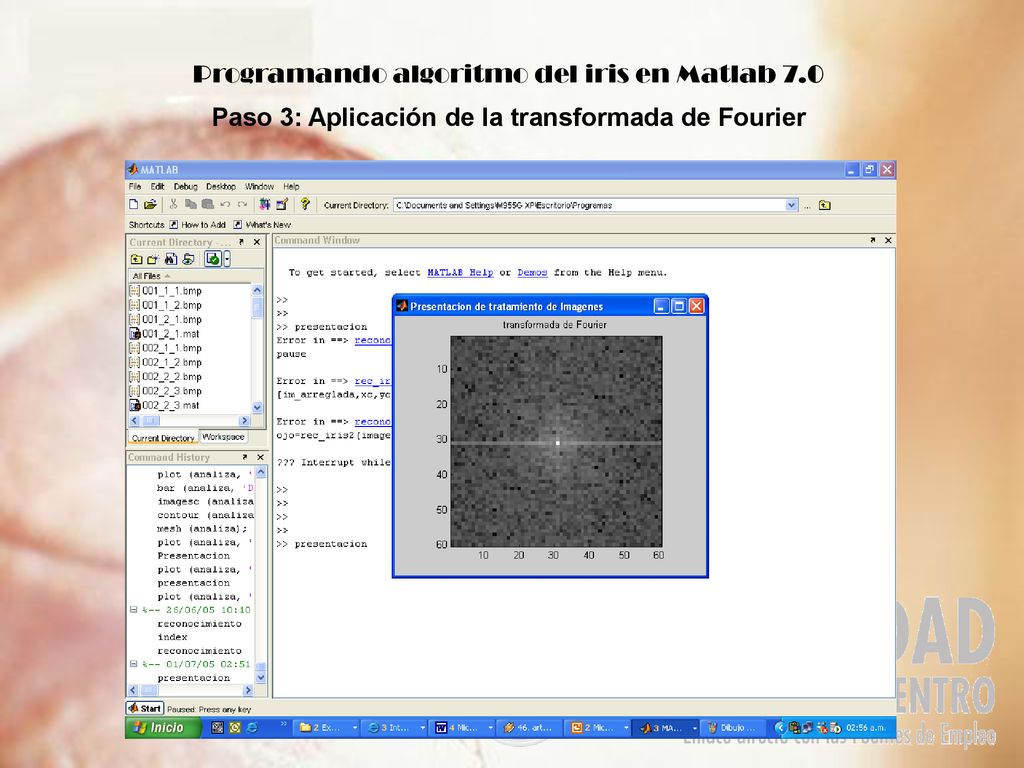This screenshot has height=768, width=1024.
Task: Click the Redo arrow in toolbar
Action: click(242, 204)
